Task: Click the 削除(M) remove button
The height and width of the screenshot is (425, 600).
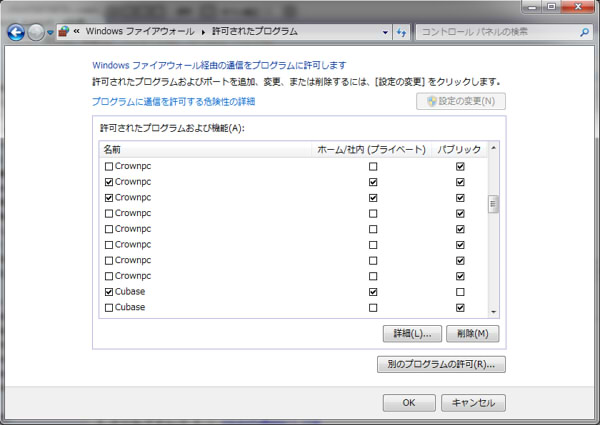Action: coord(473,334)
